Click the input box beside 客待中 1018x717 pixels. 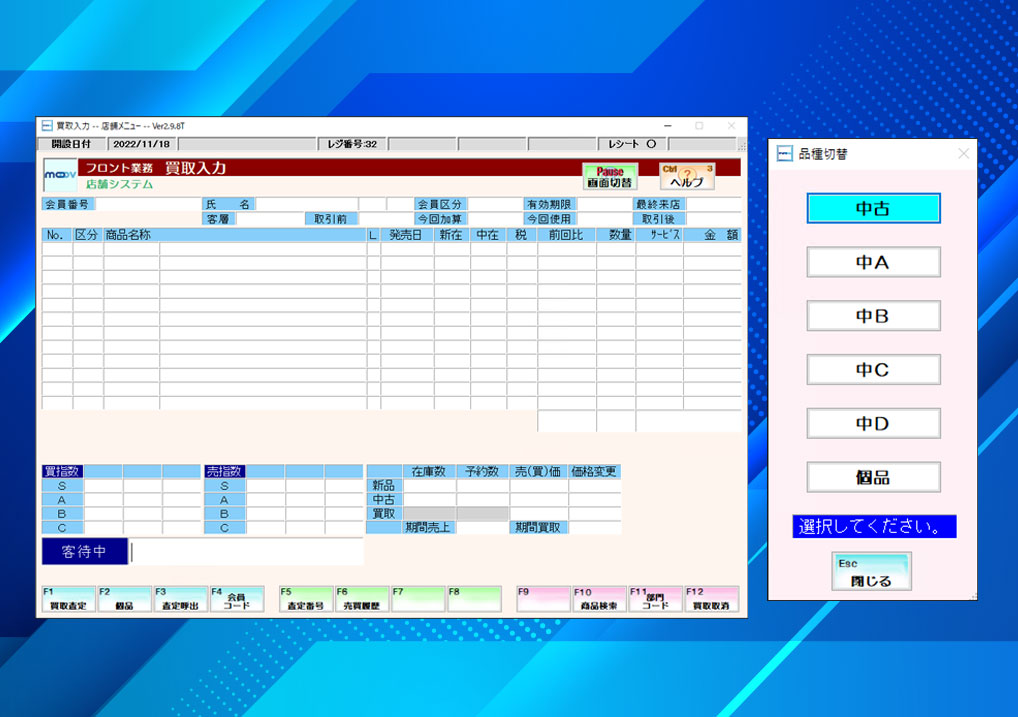point(247,552)
